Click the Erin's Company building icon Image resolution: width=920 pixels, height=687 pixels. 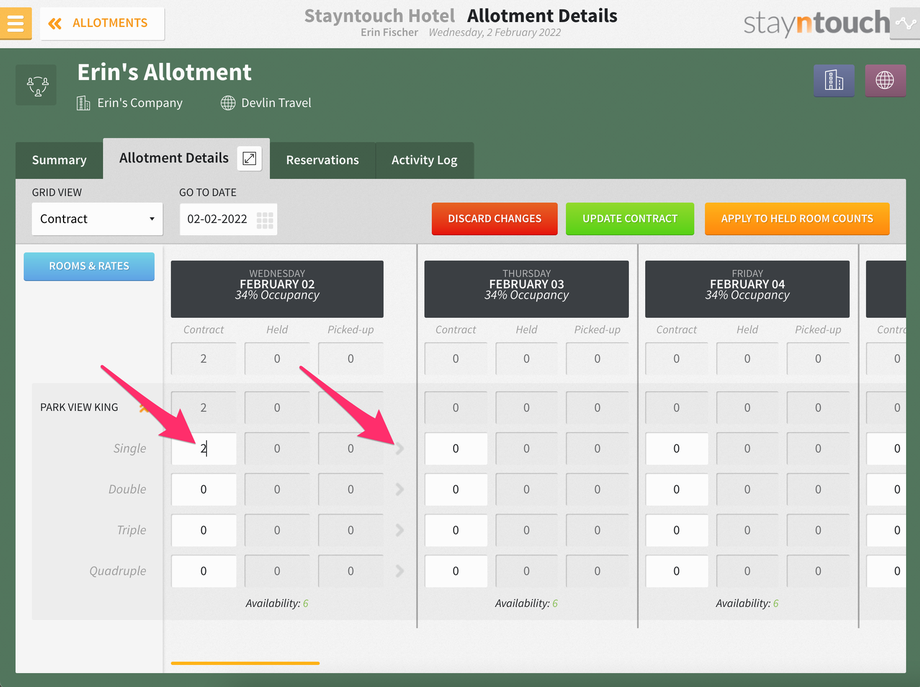click(83, 103)
